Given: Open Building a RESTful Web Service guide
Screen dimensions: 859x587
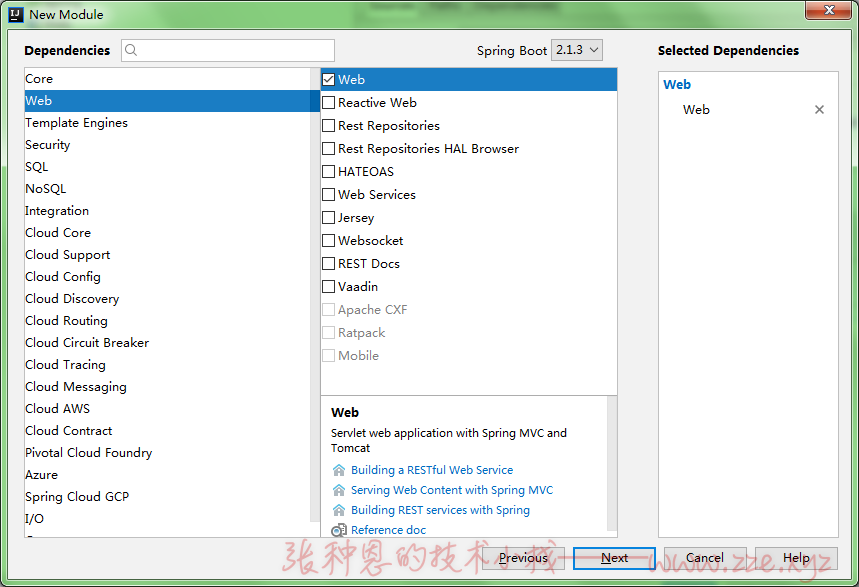Looking at the screenshot, I should tap(432, 470).
